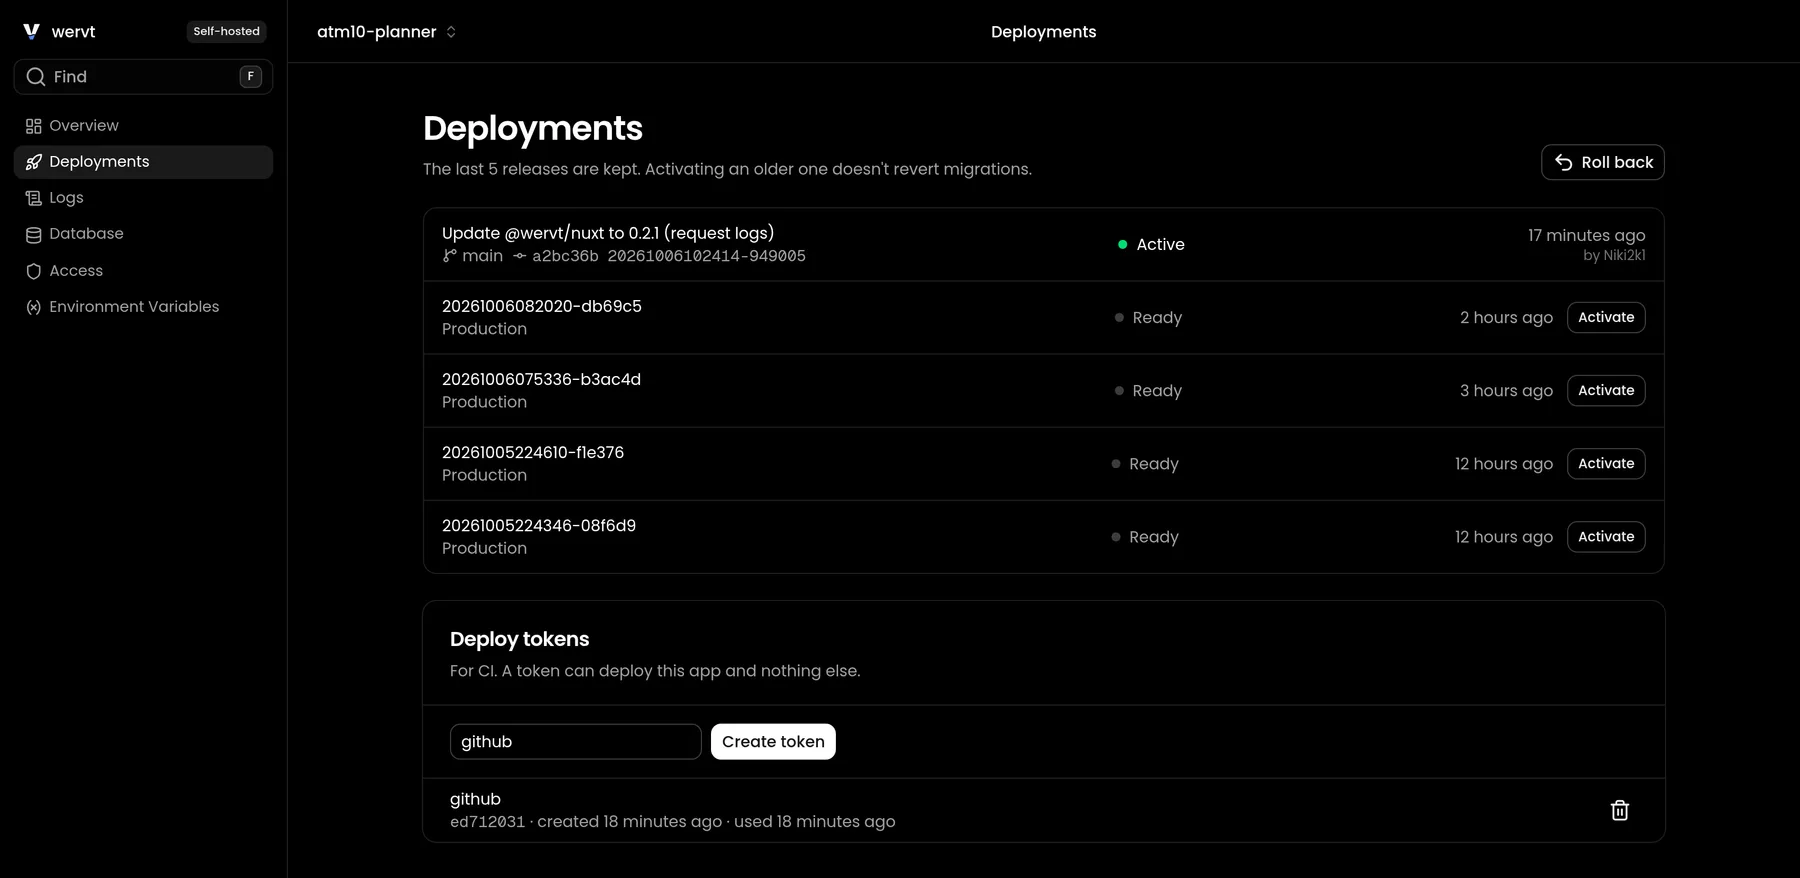
Task: Select the active deployment title 'Update @wervt/nuxt to 0.2.1'
Action: click(x=608, y=233)
